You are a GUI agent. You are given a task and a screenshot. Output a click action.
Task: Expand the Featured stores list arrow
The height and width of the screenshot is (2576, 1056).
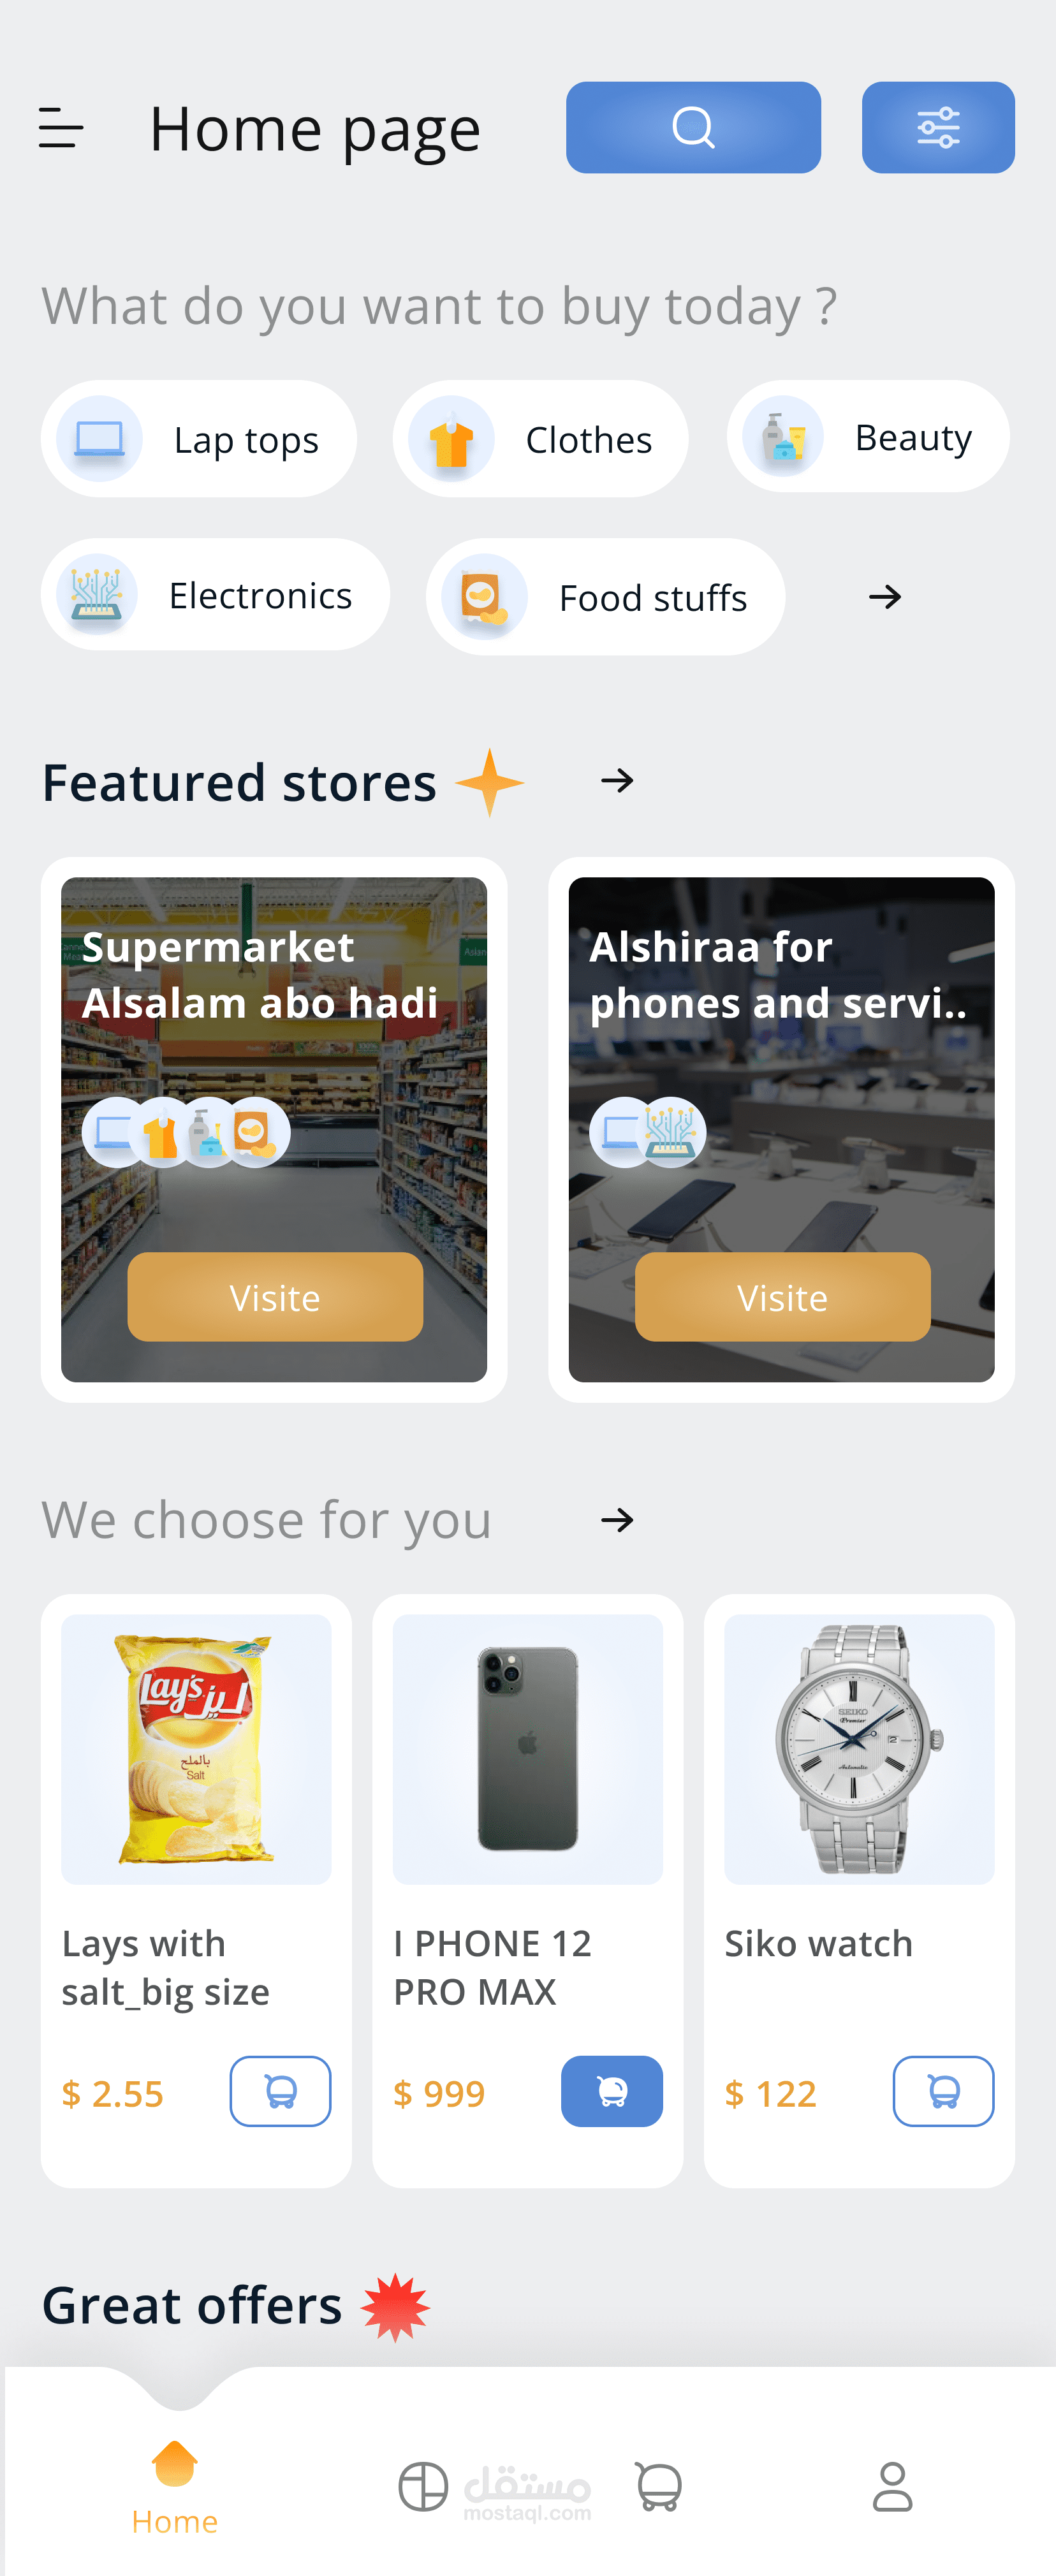coord(617,780)
